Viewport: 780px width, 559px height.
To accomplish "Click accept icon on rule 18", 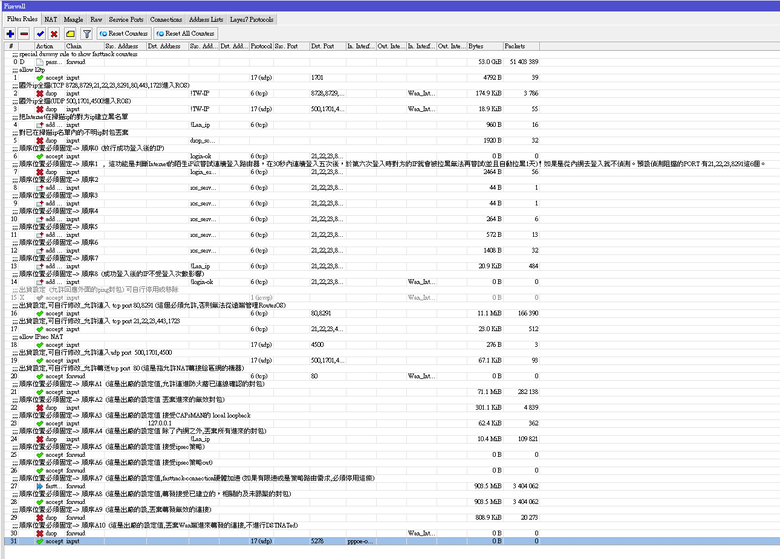I will coord(39,345).
